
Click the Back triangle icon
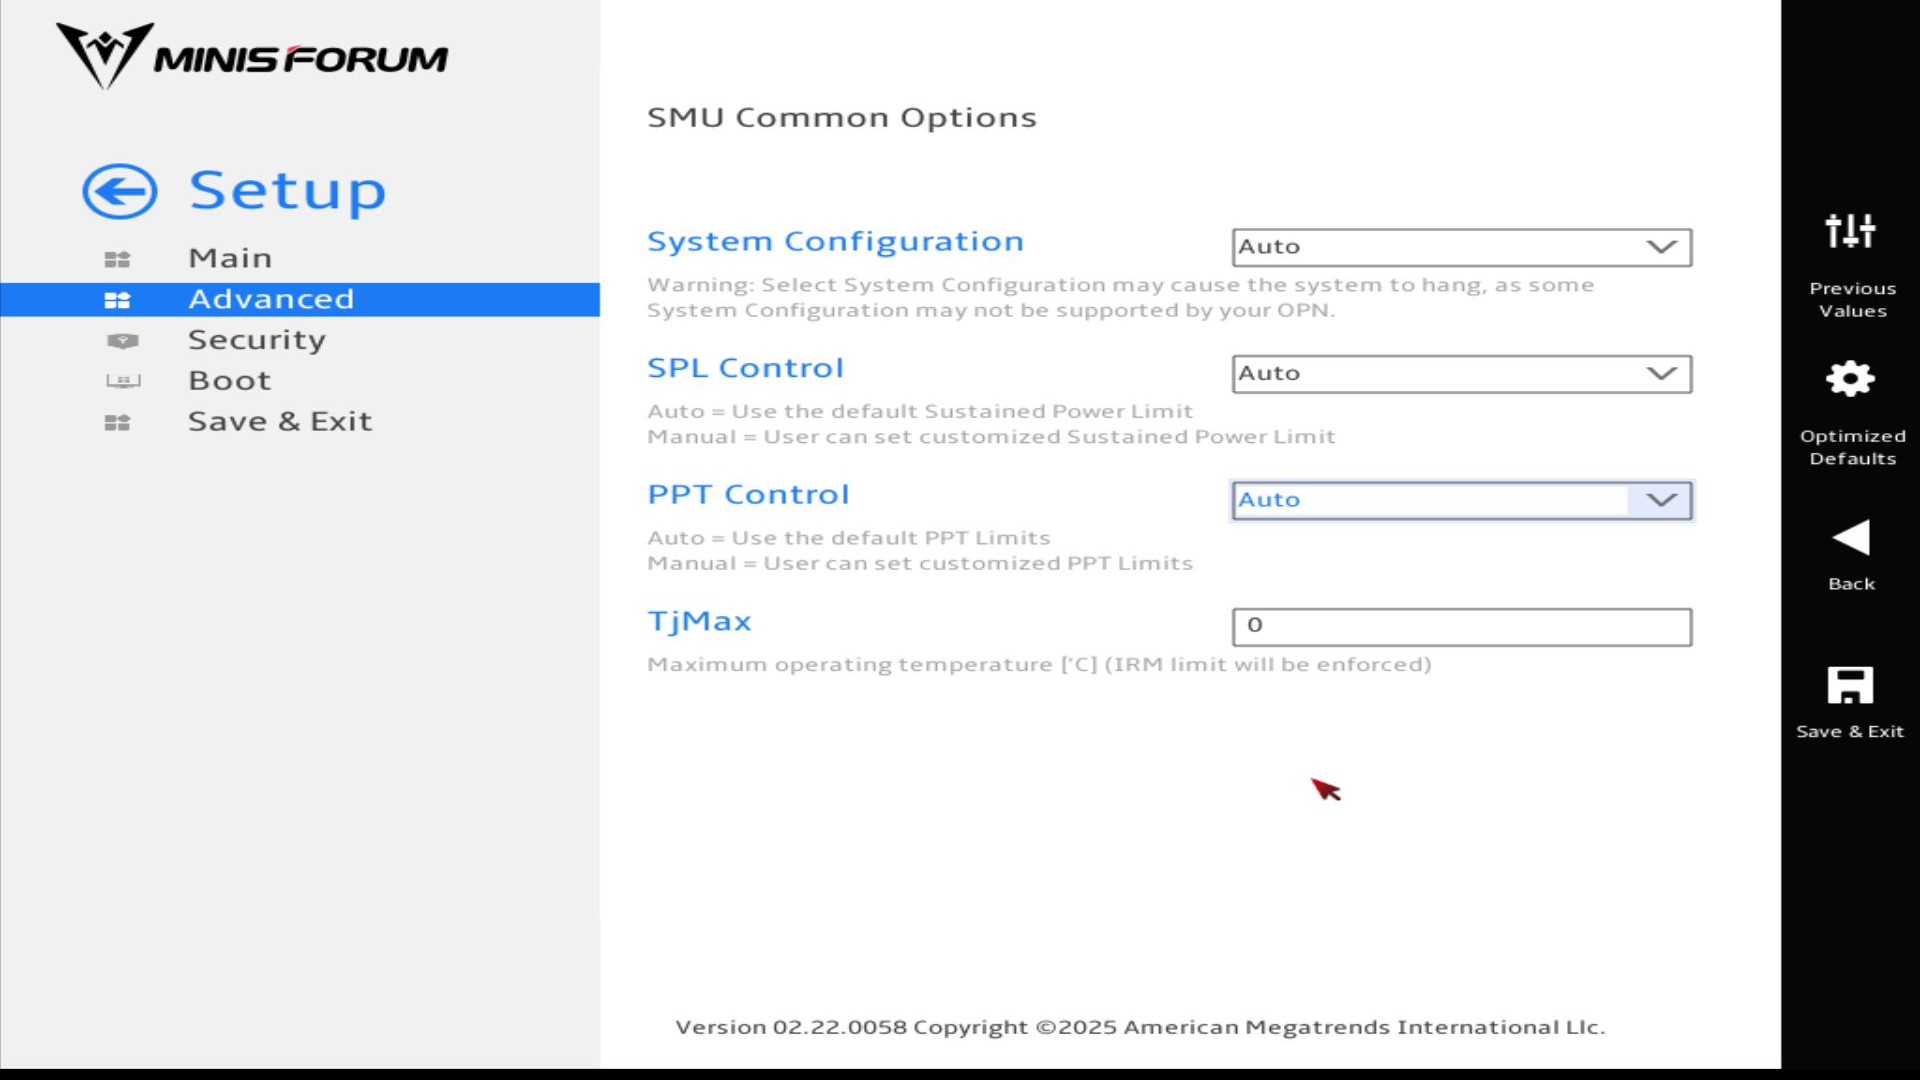(1850, 538)
